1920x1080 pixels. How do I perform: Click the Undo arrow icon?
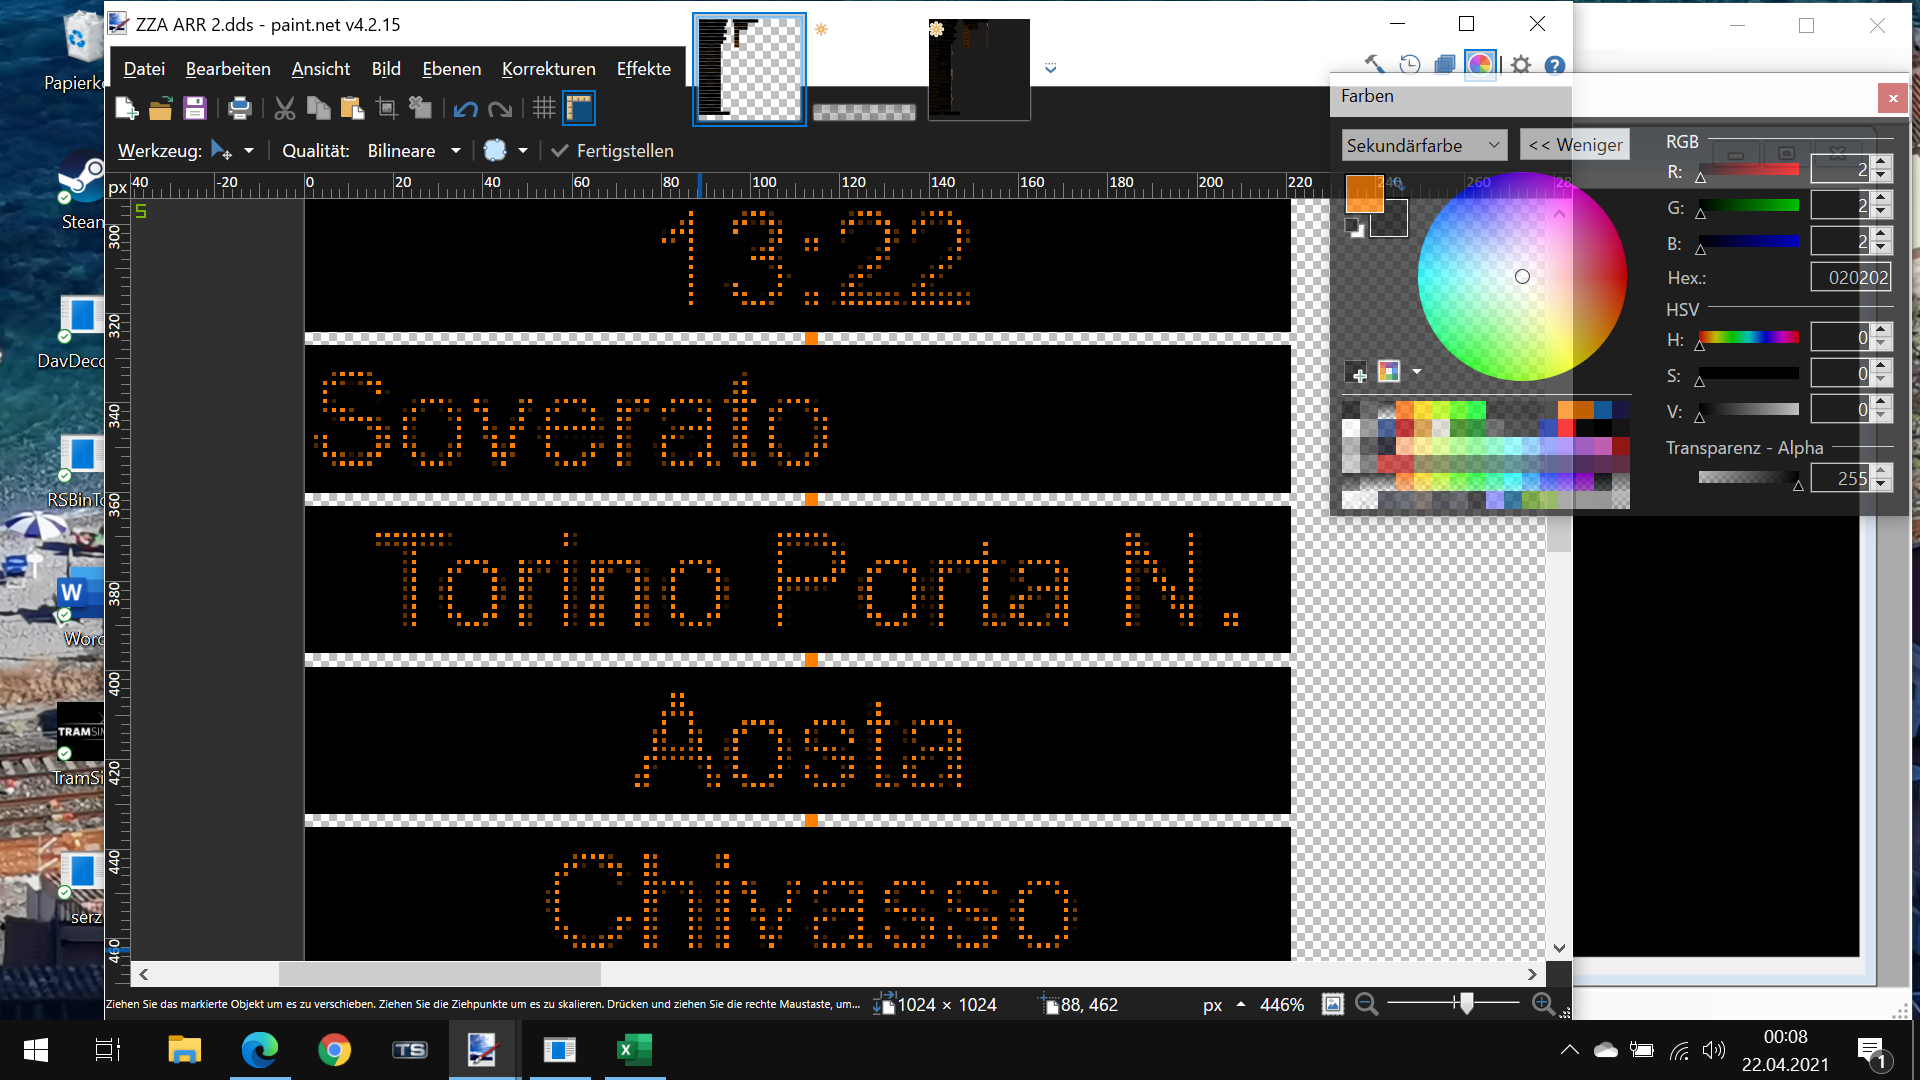pos(465,108)
